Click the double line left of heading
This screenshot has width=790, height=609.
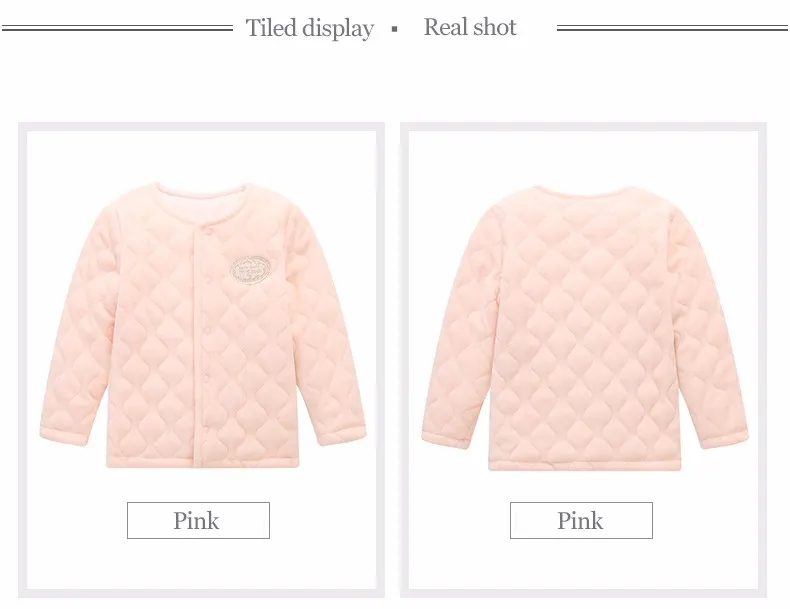click(x=117, y=28)
